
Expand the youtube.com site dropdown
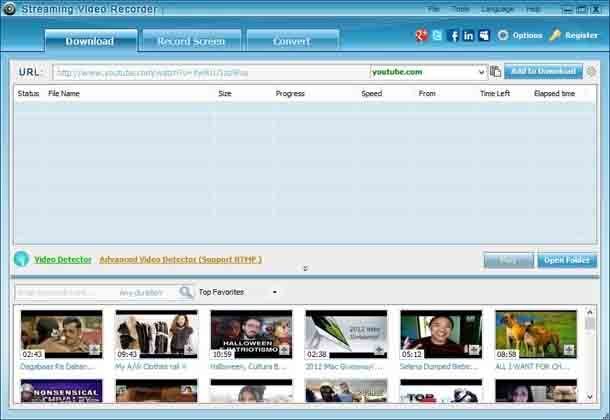click(x=481, y=72)
